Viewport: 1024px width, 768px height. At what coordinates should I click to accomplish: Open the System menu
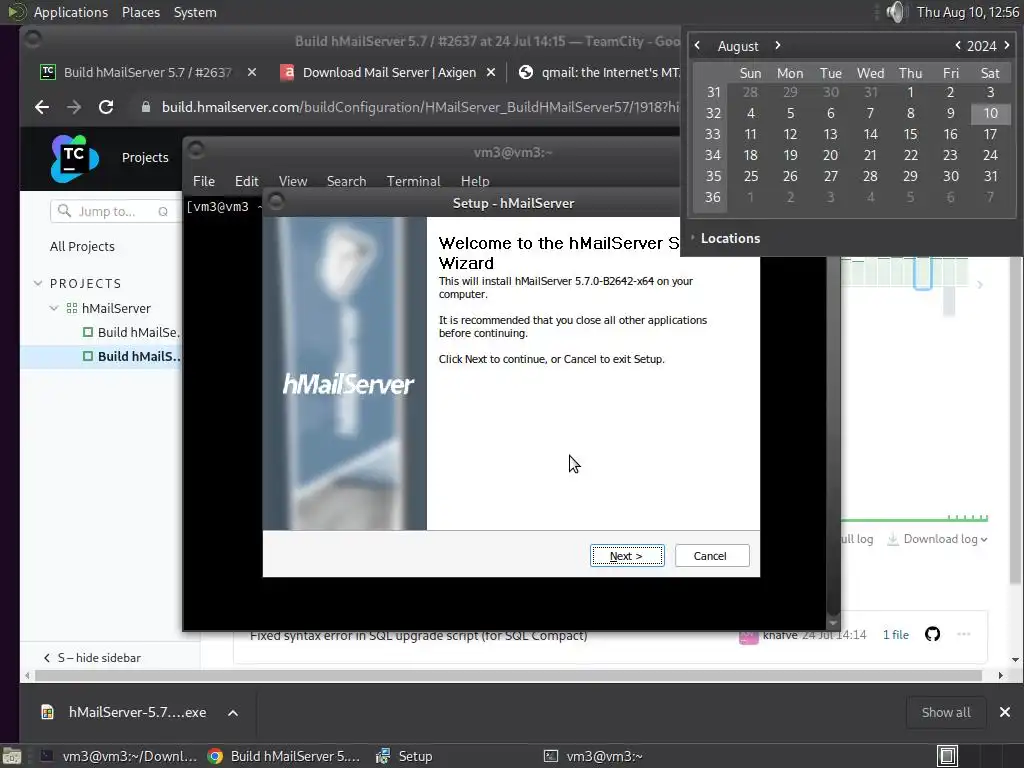tap(195, 12)
